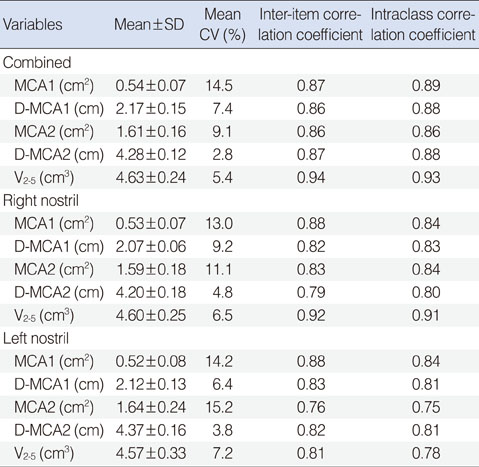The width and height of the screenshot is (479, 467).
Task: Select the 0.79 inter-item coefficient value
Action: (x=311, y=293)
